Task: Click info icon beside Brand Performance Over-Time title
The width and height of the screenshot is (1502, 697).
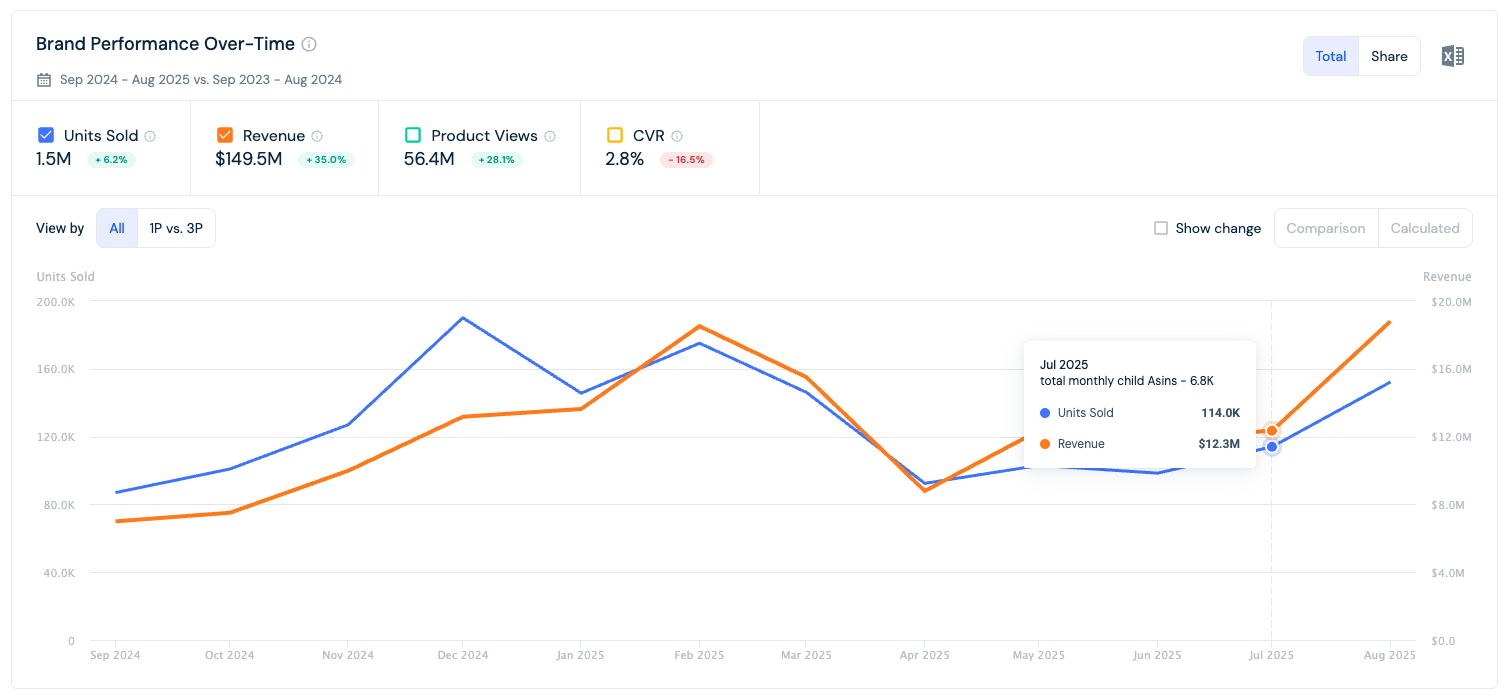Action: [309, 44]
